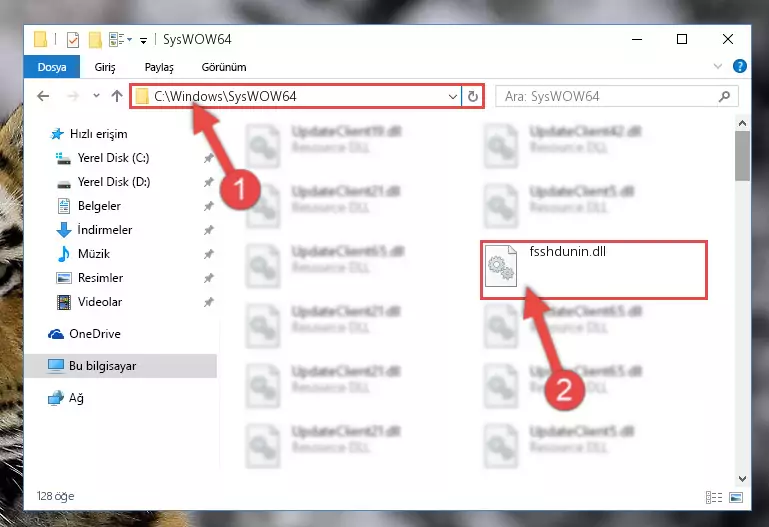Maximize the SysWOW64 window
This screenshot has width=769, height=527.
(x=682, y=39)
